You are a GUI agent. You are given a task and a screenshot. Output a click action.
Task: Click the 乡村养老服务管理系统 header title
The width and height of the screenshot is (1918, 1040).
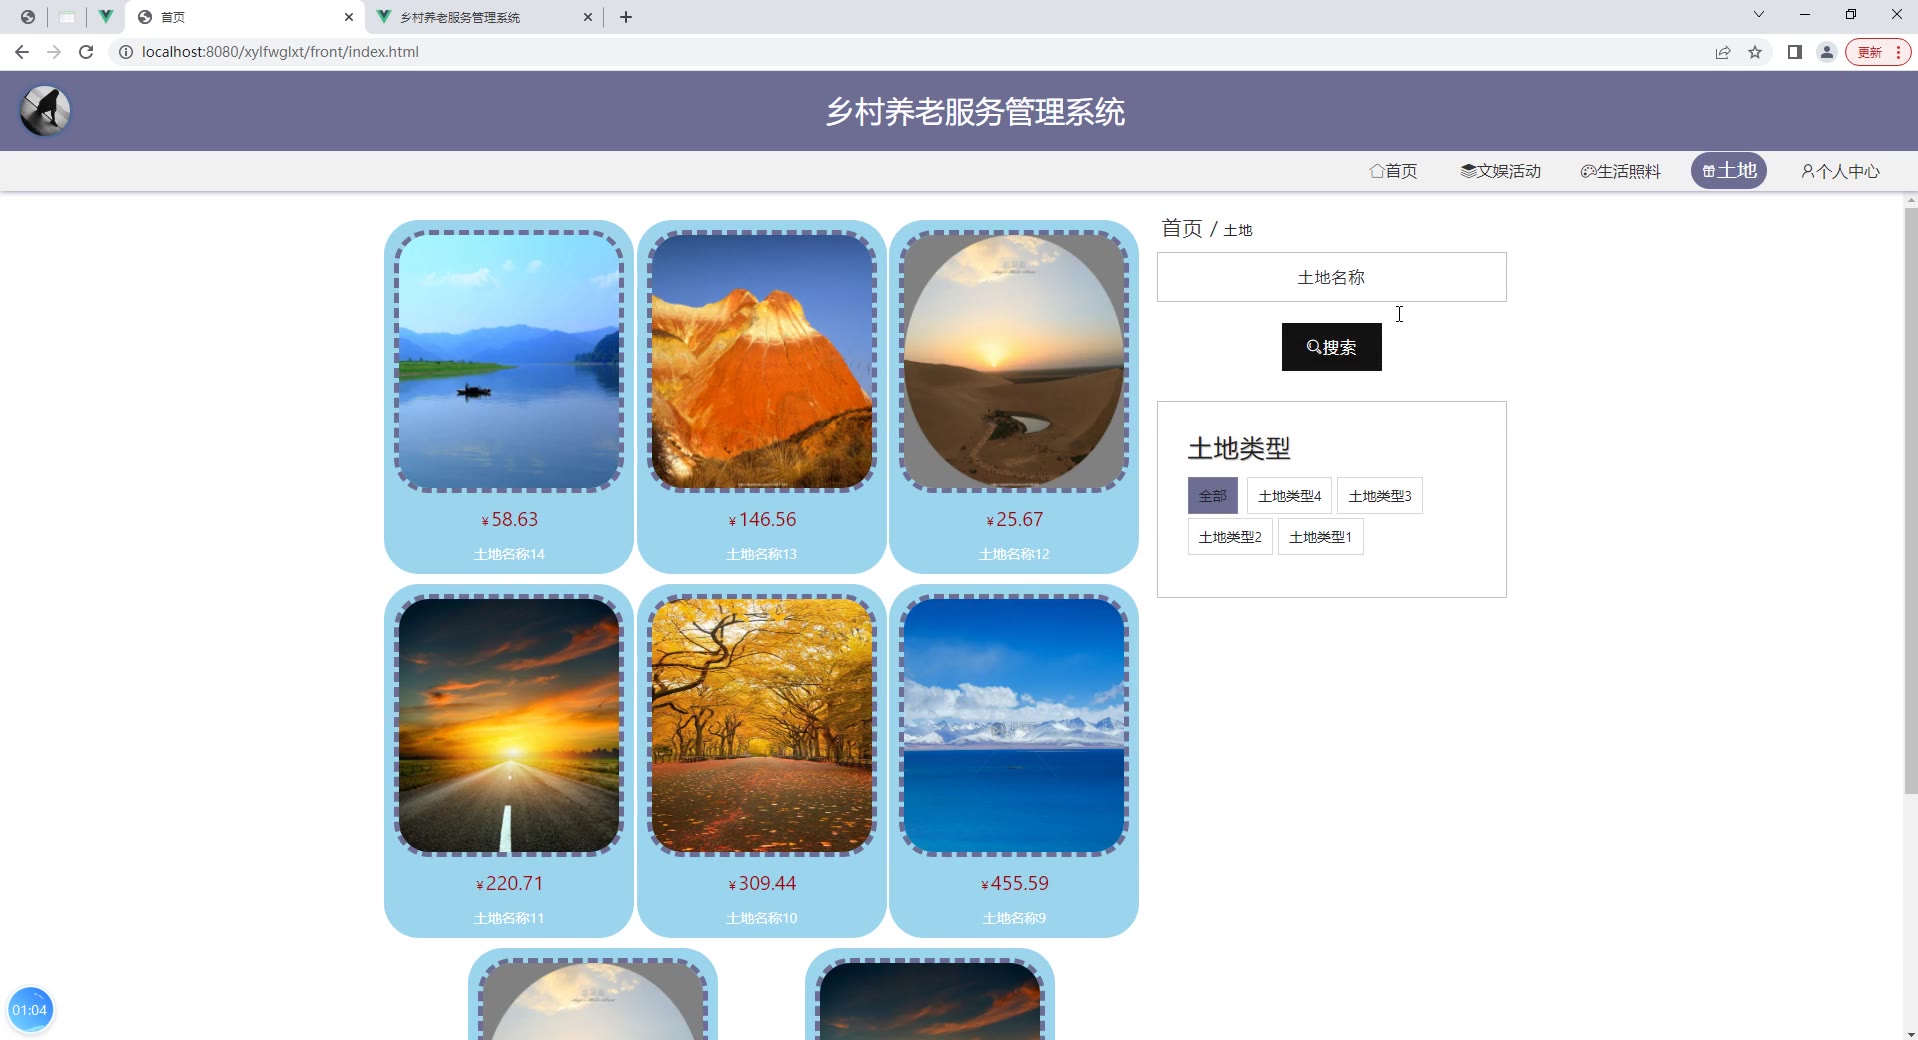pyautogui.click(x=975, y=112)
